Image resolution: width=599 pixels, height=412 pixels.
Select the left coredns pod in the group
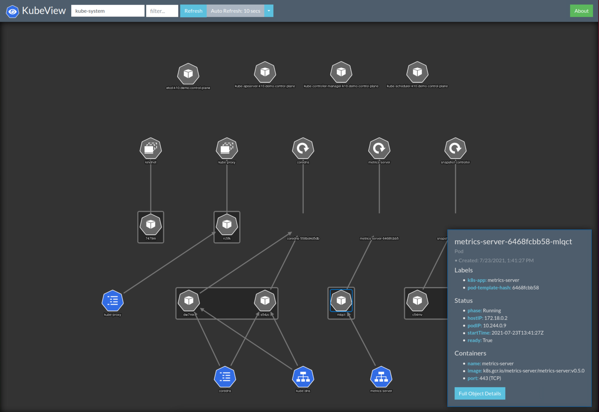point(189,300)
